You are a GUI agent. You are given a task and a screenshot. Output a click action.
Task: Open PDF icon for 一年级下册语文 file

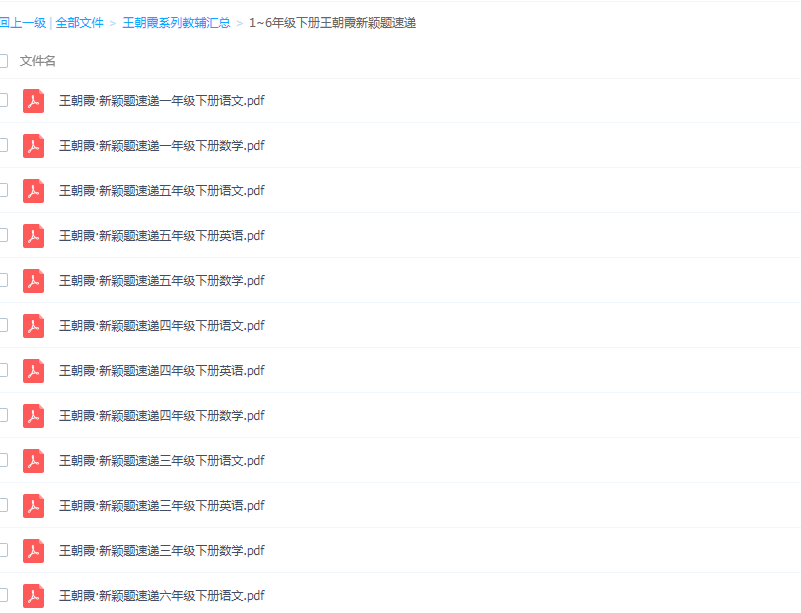[x=33, y=101]
